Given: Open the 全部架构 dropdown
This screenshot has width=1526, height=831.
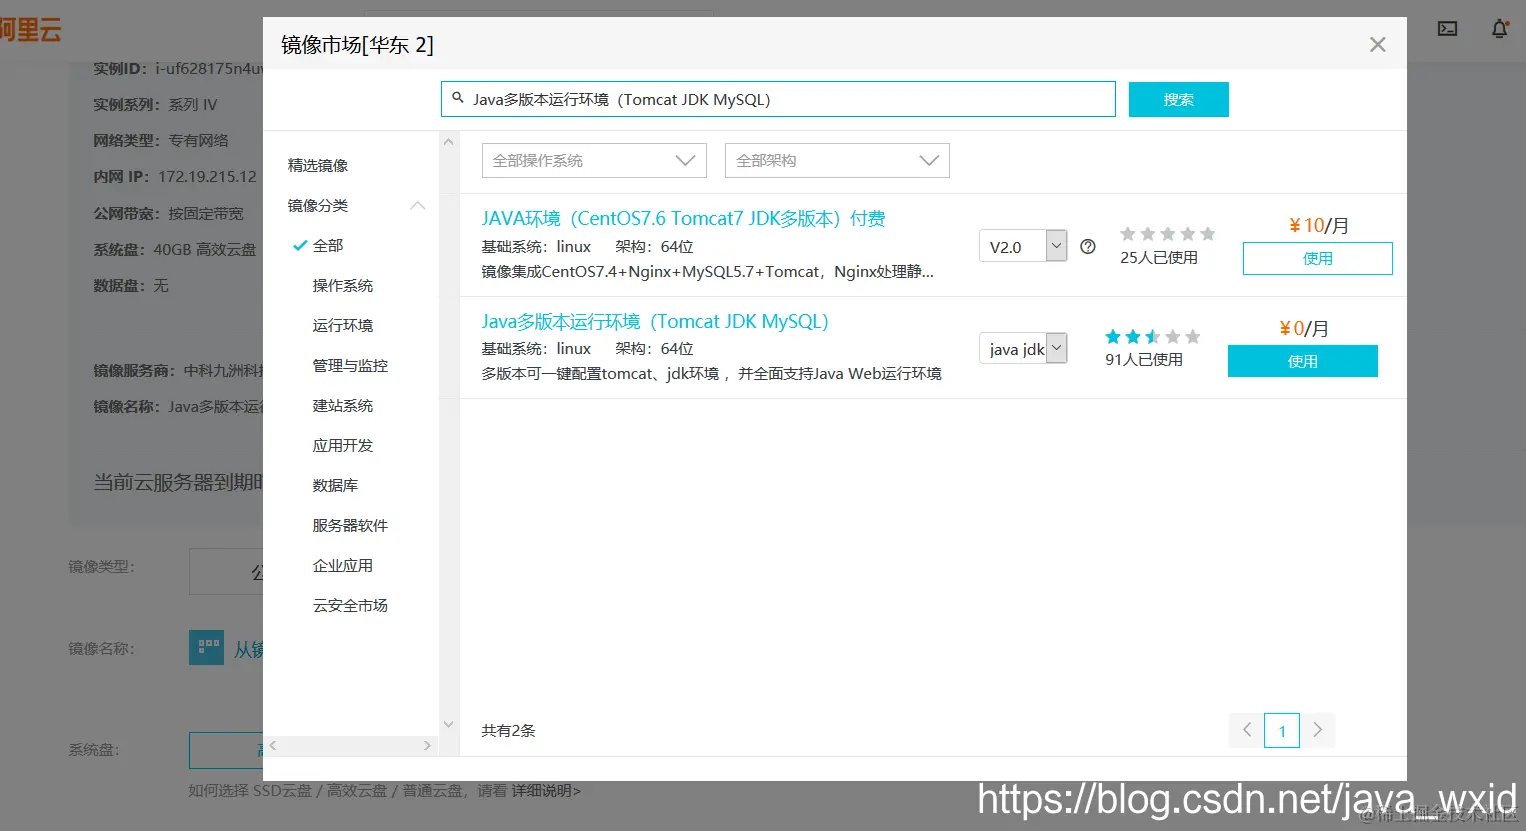Looking at the screenshot, I should (837, 161).
